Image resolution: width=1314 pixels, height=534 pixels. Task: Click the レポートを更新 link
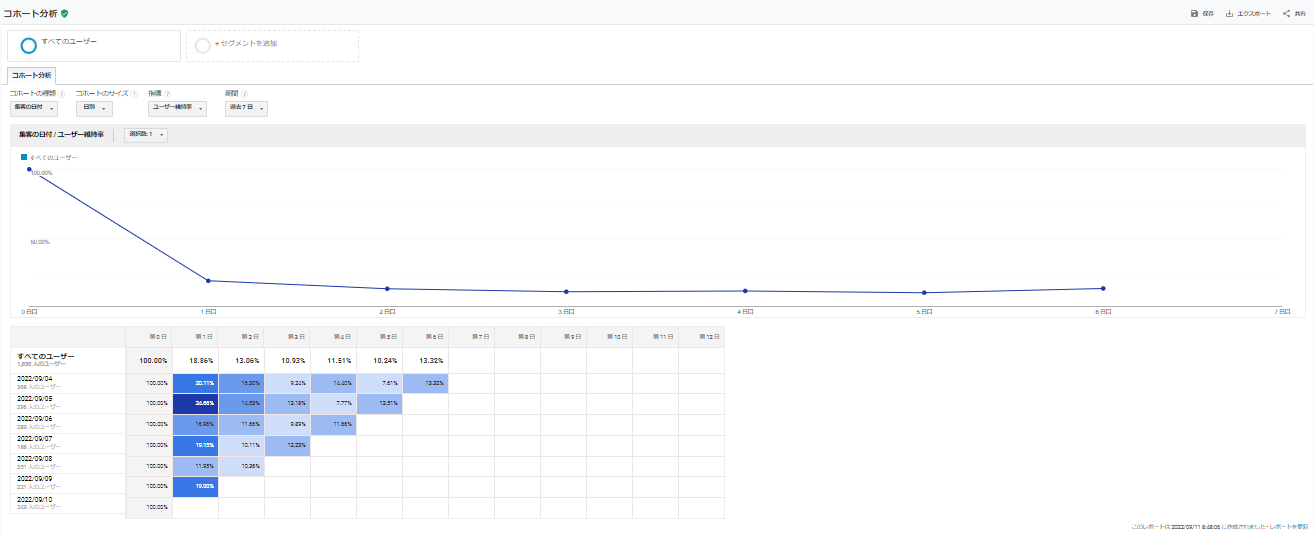click(1289, 526)
